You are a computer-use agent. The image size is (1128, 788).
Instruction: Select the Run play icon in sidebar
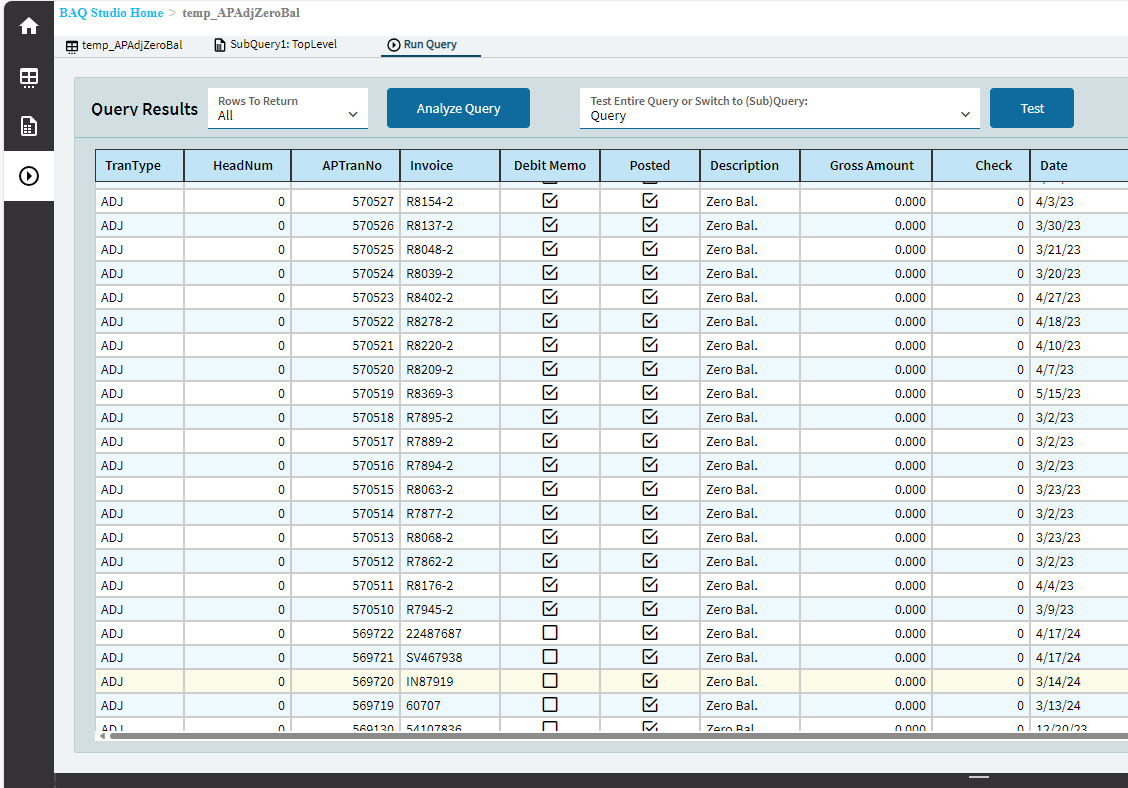click(29, 176)
